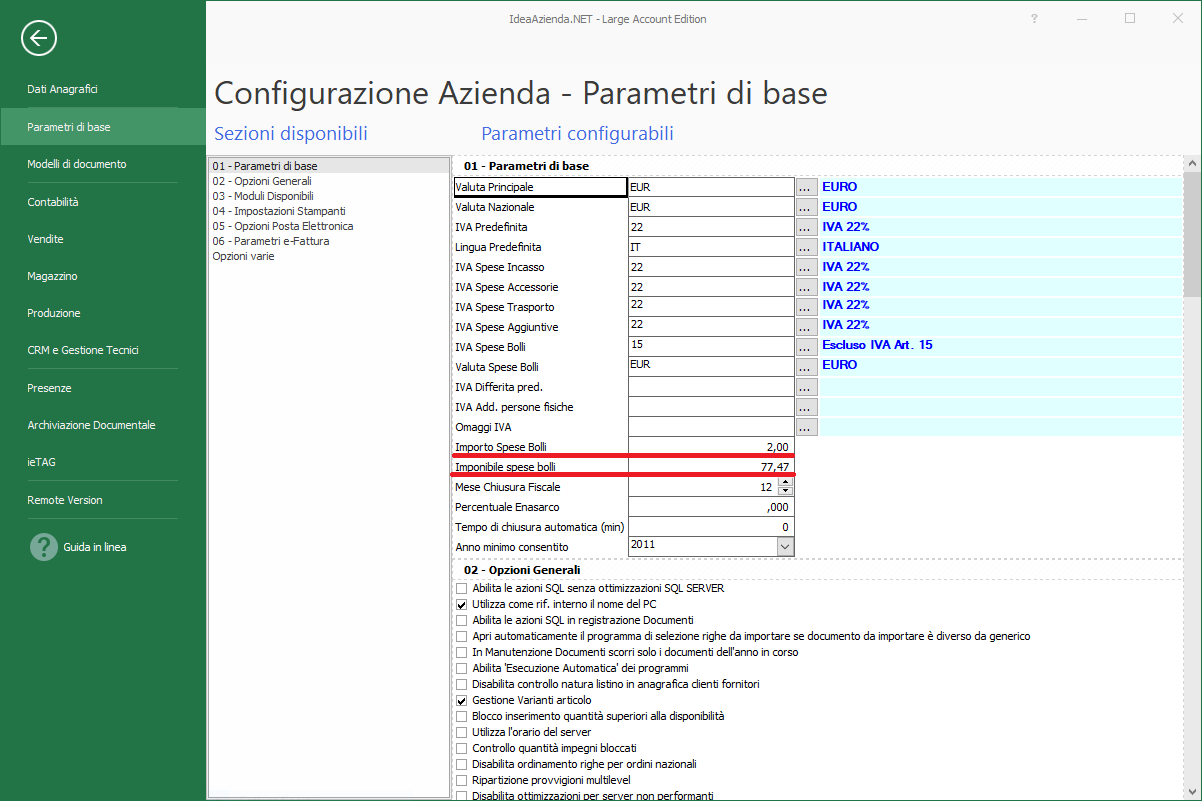Image resolution: width=1202 pixels, height=801 pixels.
Task: Uncheck 'Utilizza come rif. interno il nome del PC'
Action: (x=461, y=604)
